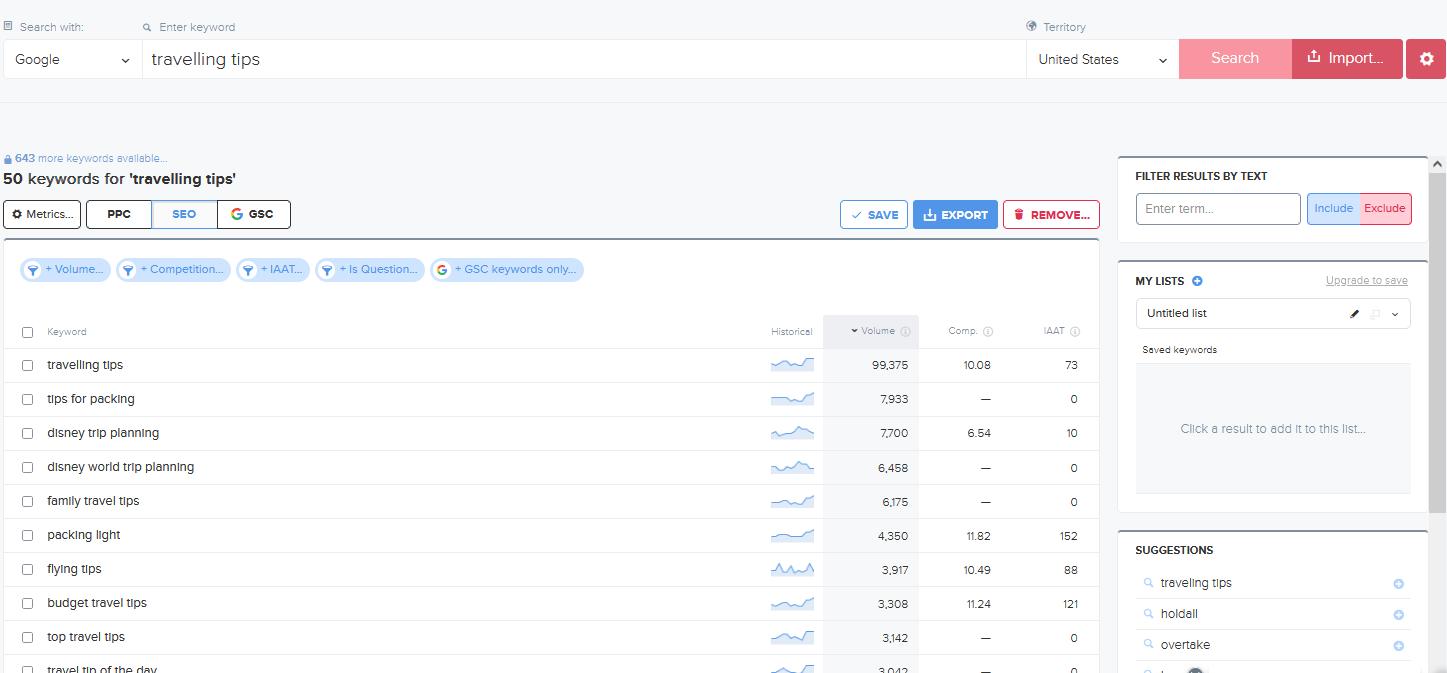View historical trend chart for 'flying tips'
The image size is (1447, 673).
(x=792, y=569)
